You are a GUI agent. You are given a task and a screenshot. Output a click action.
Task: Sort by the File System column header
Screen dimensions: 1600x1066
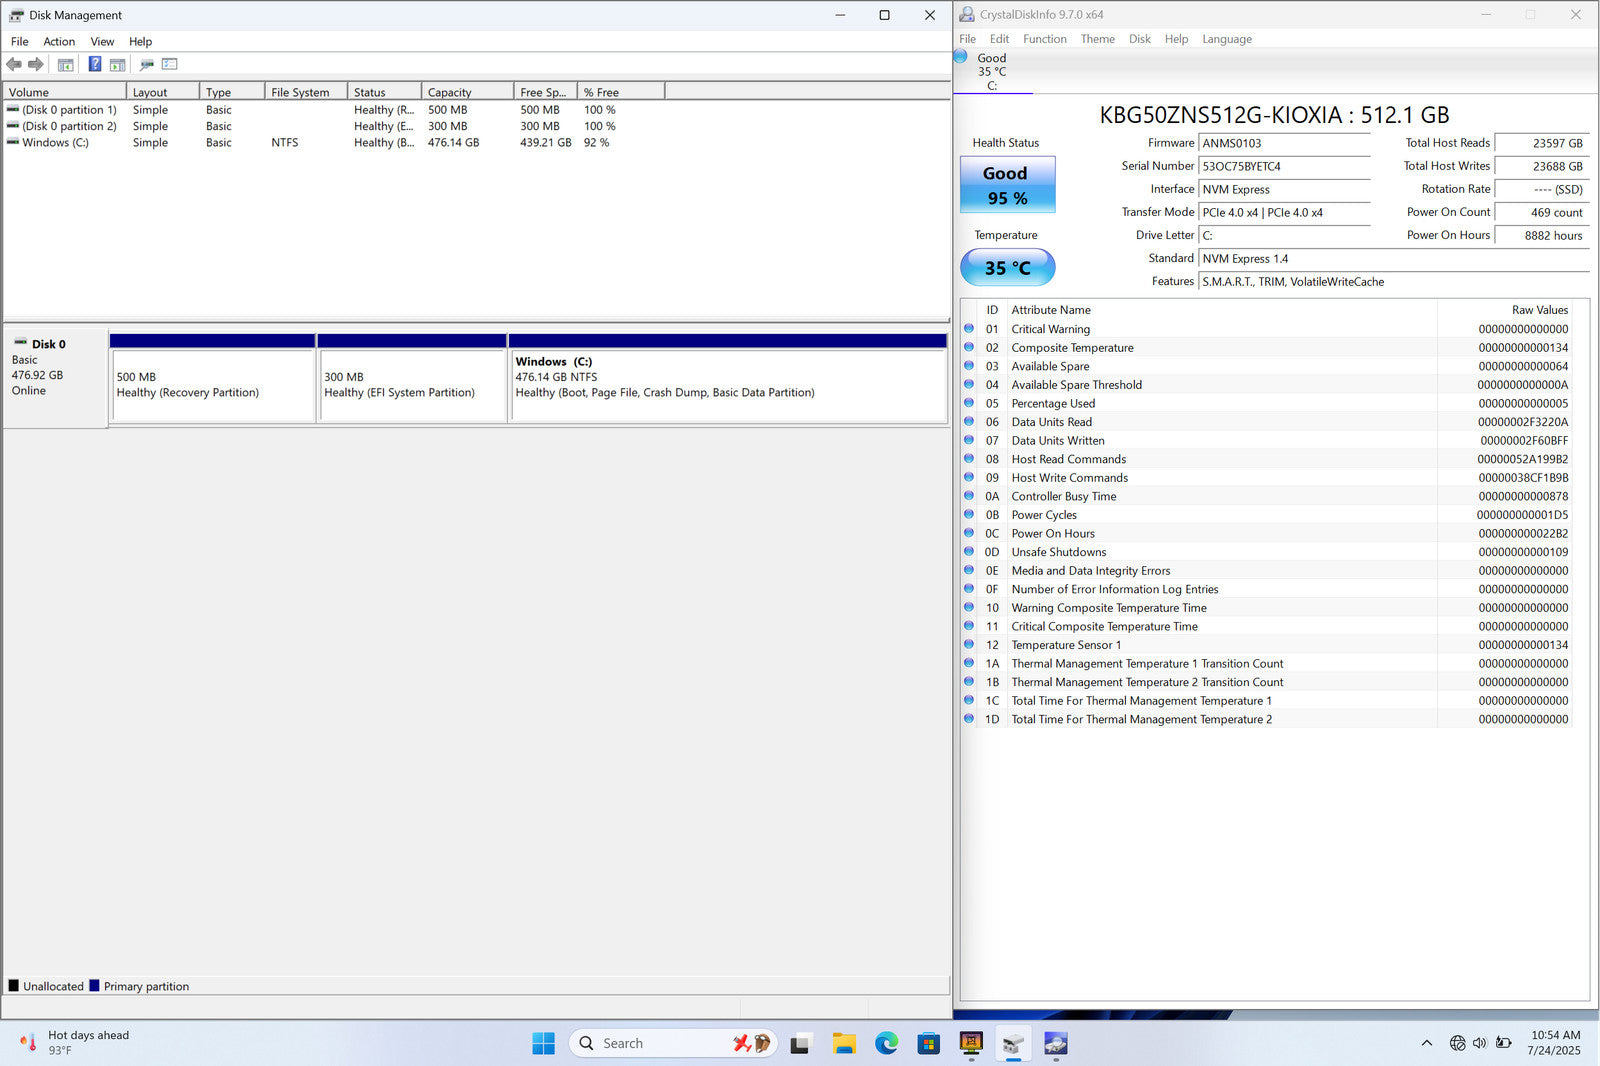pos(306,92)
